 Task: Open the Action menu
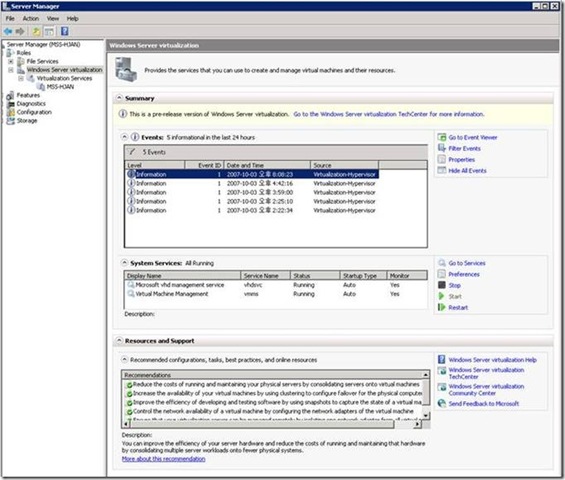31,18
